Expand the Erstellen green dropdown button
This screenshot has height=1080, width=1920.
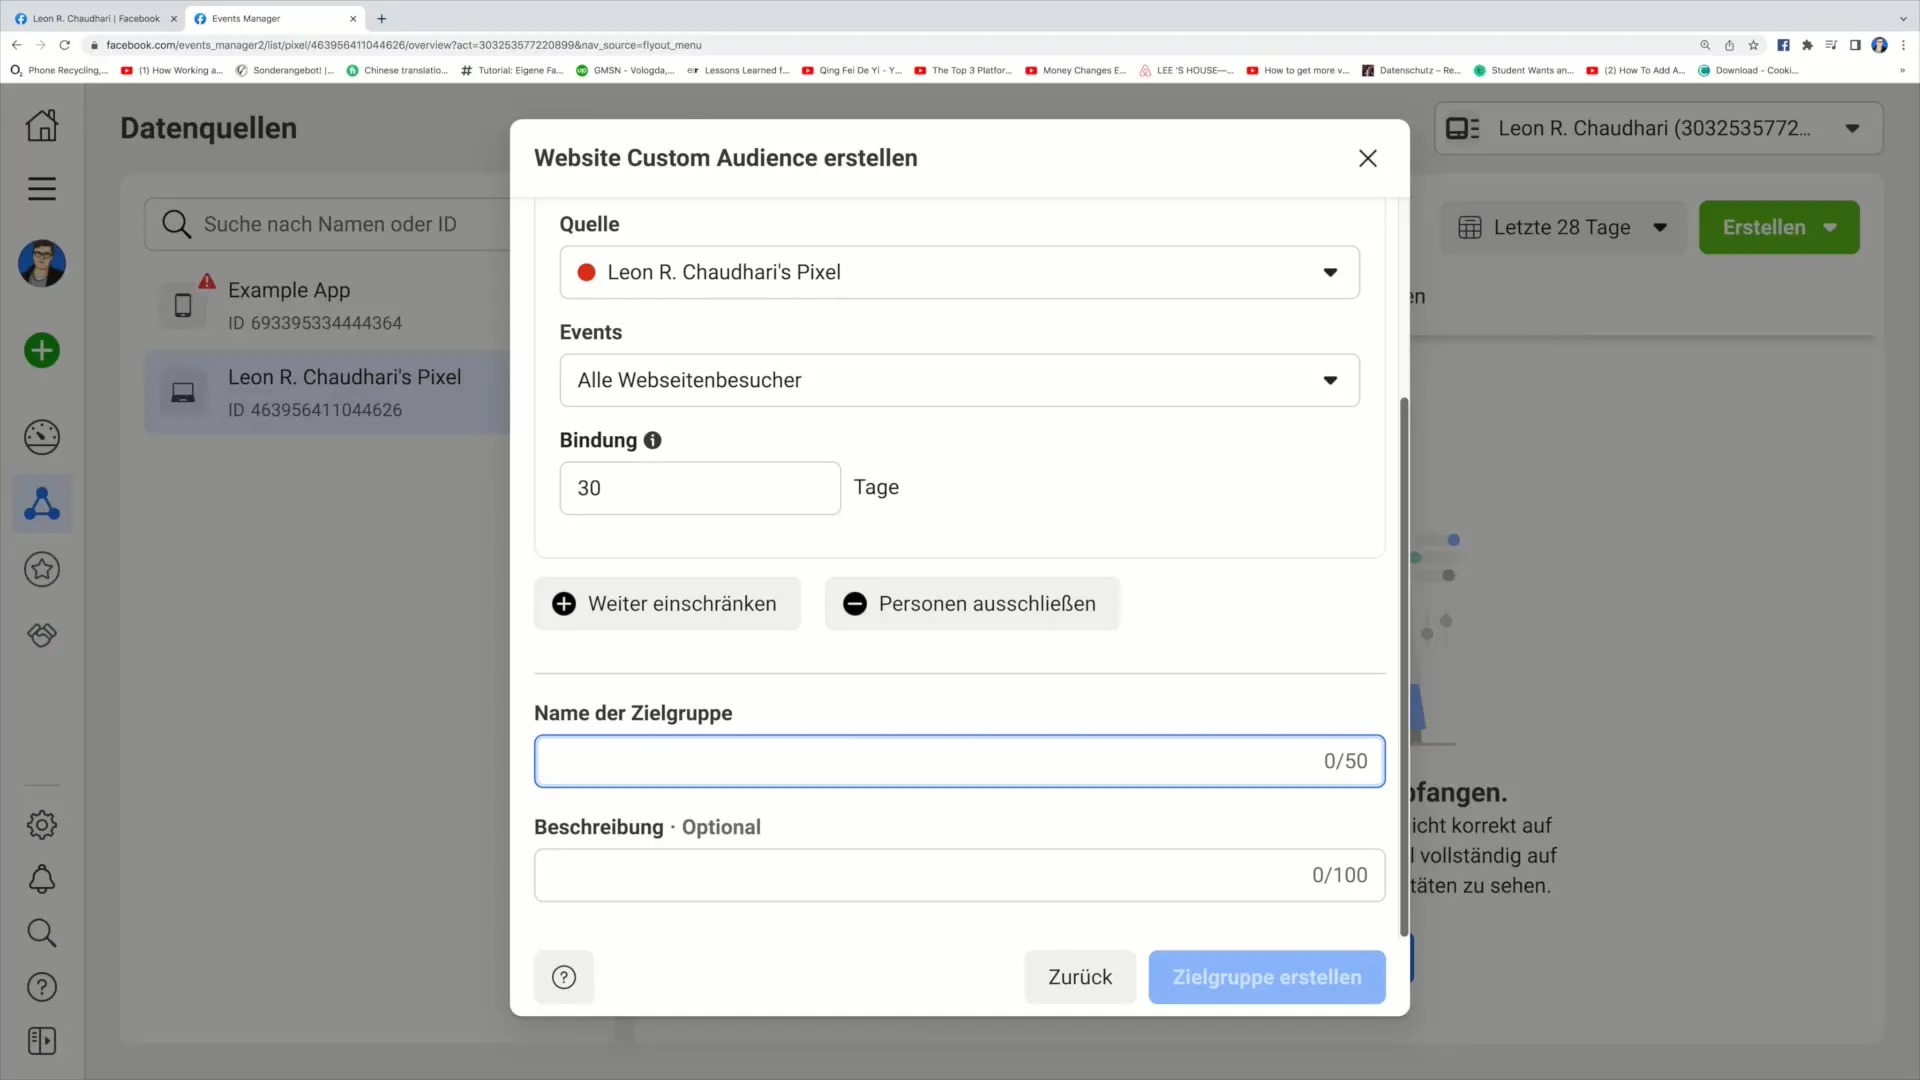1779,227
